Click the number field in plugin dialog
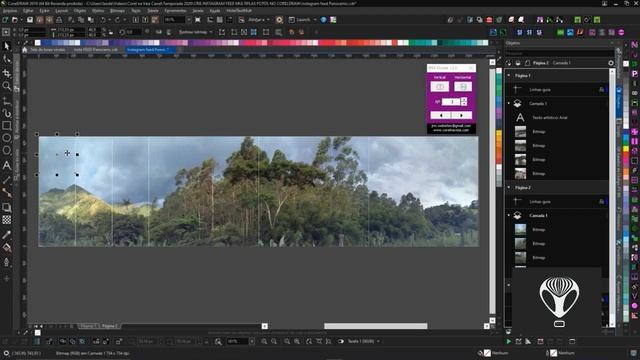Image resolution: width=640 pixels, height=360 pixels. coord(451,102)
